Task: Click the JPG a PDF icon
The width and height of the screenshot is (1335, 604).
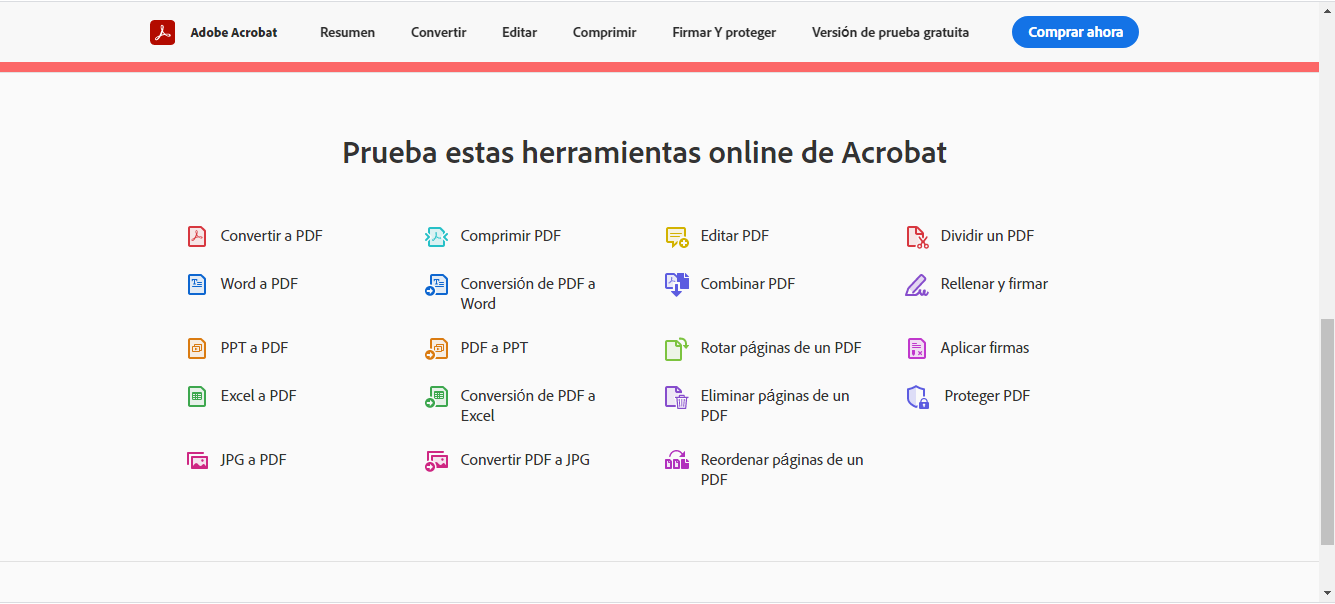Action: [197, 461]
